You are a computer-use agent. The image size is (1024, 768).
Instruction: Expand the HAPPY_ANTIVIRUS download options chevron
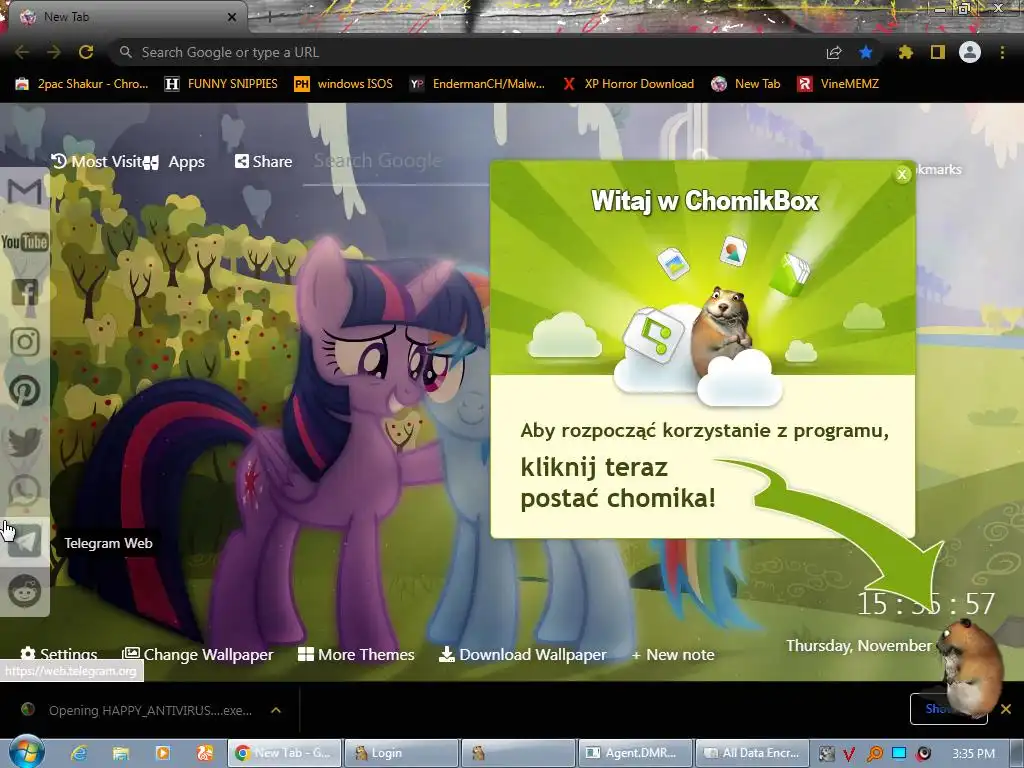tap(276, 710)
